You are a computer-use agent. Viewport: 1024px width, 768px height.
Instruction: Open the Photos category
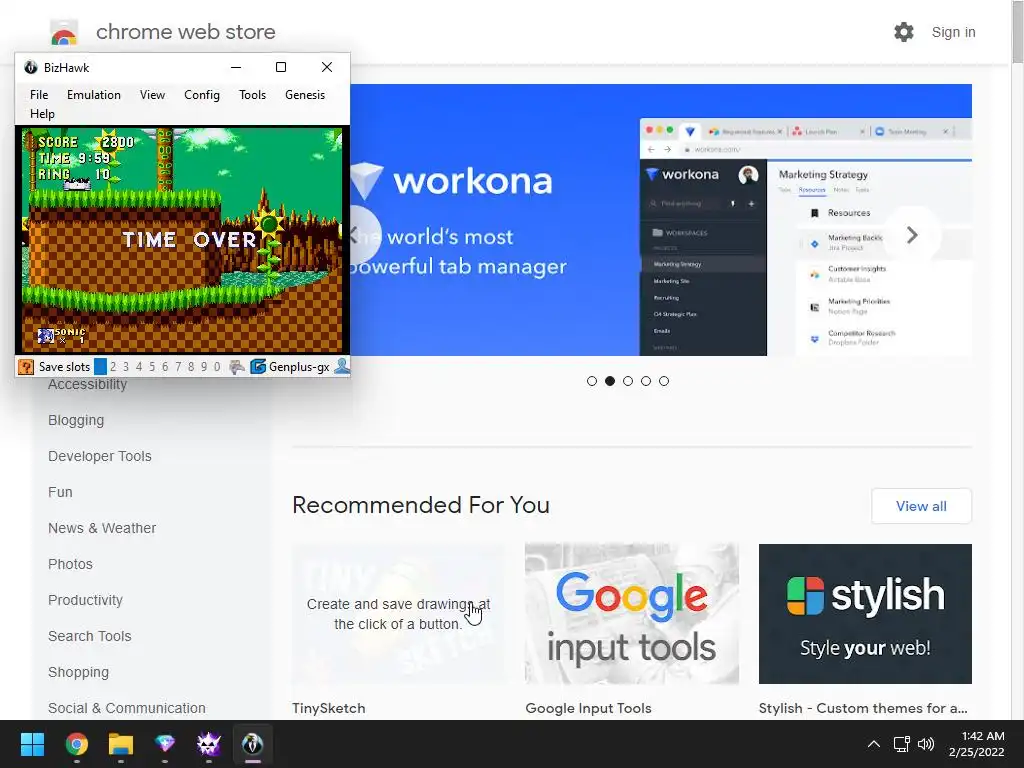71,564
